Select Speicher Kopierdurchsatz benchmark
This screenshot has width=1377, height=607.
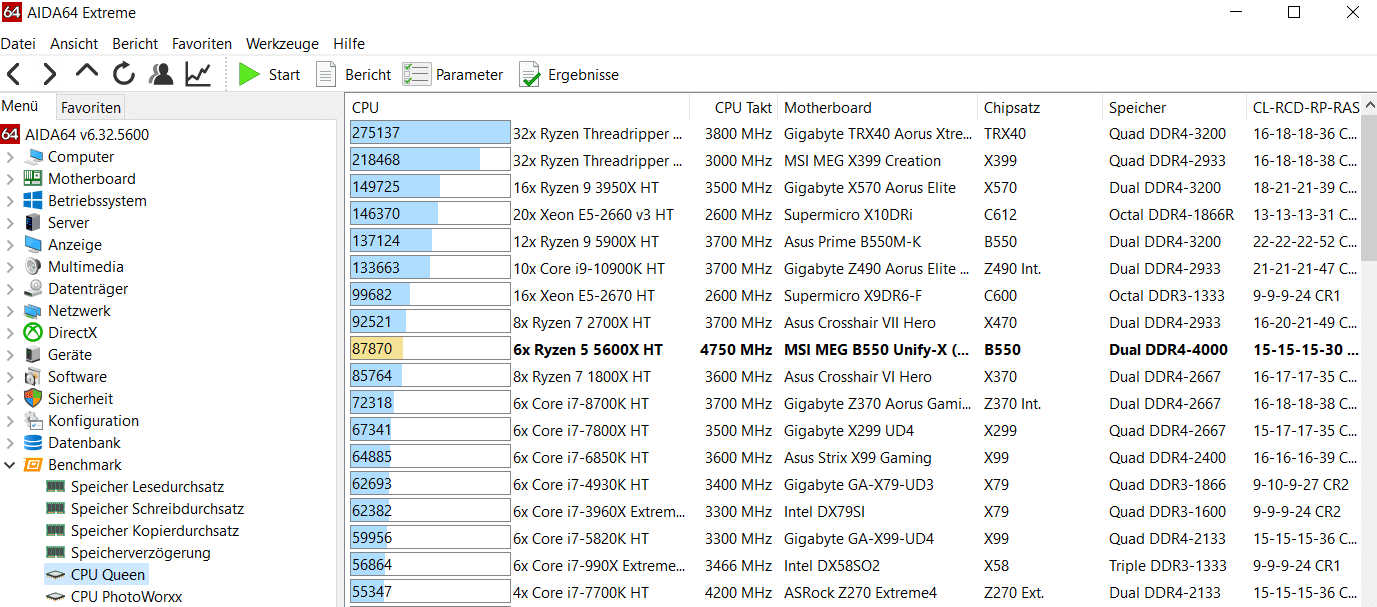[155, 531]
